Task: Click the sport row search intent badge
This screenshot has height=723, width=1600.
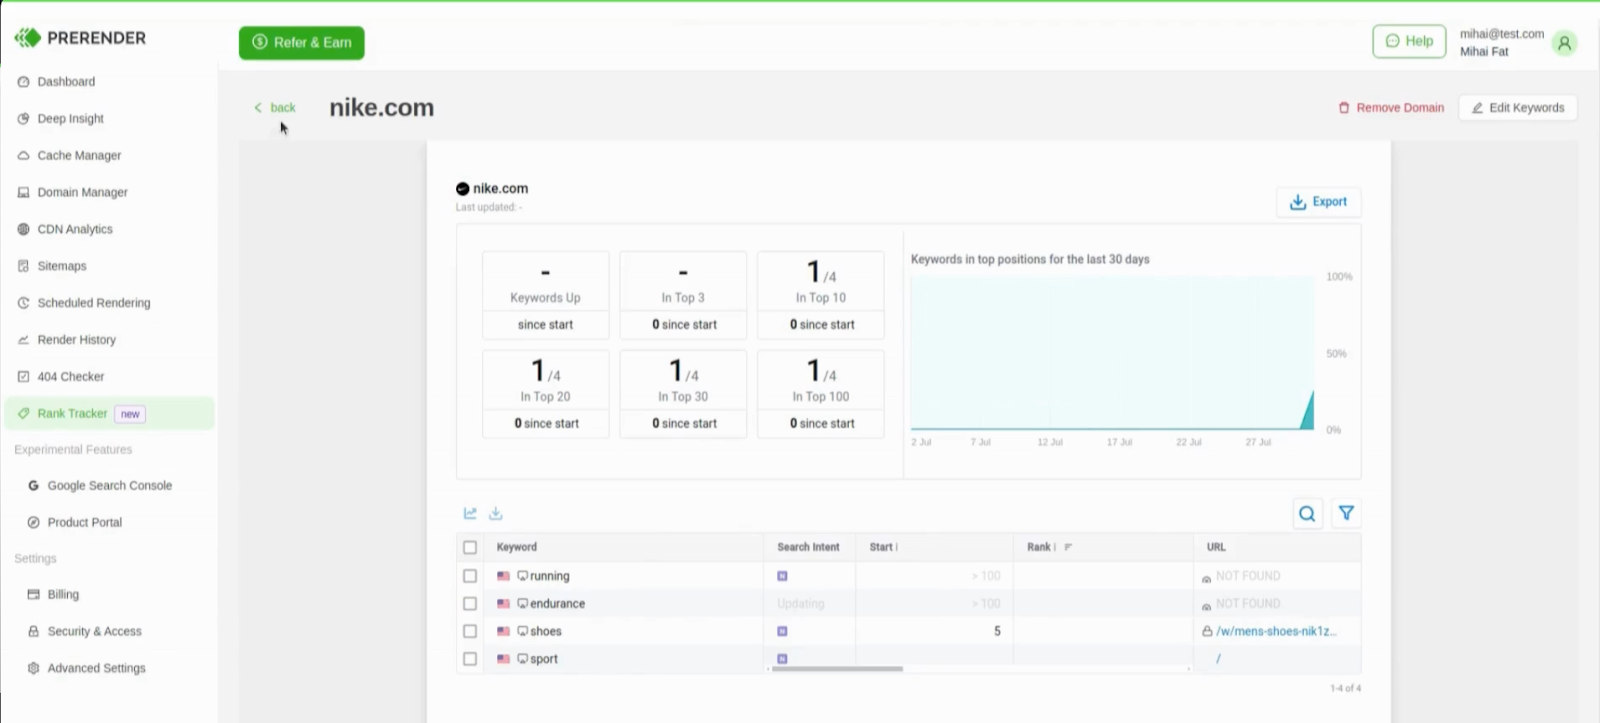Action: (x=782, y=659)
